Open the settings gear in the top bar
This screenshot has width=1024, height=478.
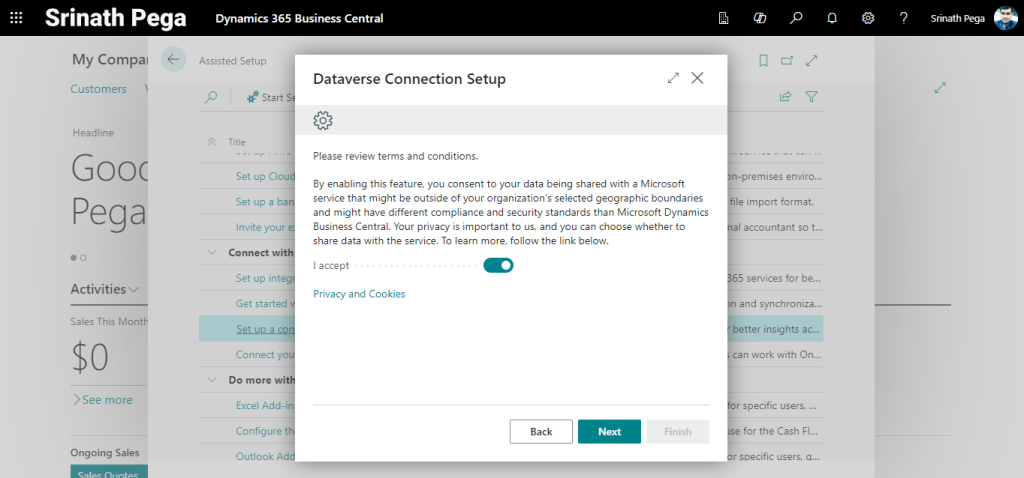pyautogui.click(x=868, y=18)
